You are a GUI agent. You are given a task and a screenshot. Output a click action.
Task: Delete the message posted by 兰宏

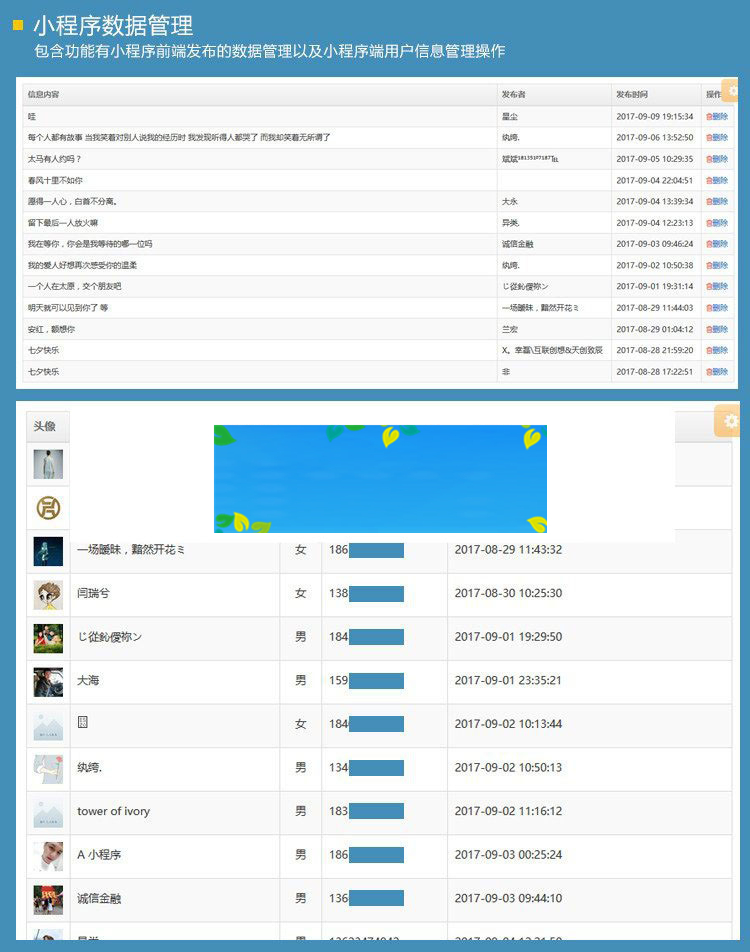[717, 329]
